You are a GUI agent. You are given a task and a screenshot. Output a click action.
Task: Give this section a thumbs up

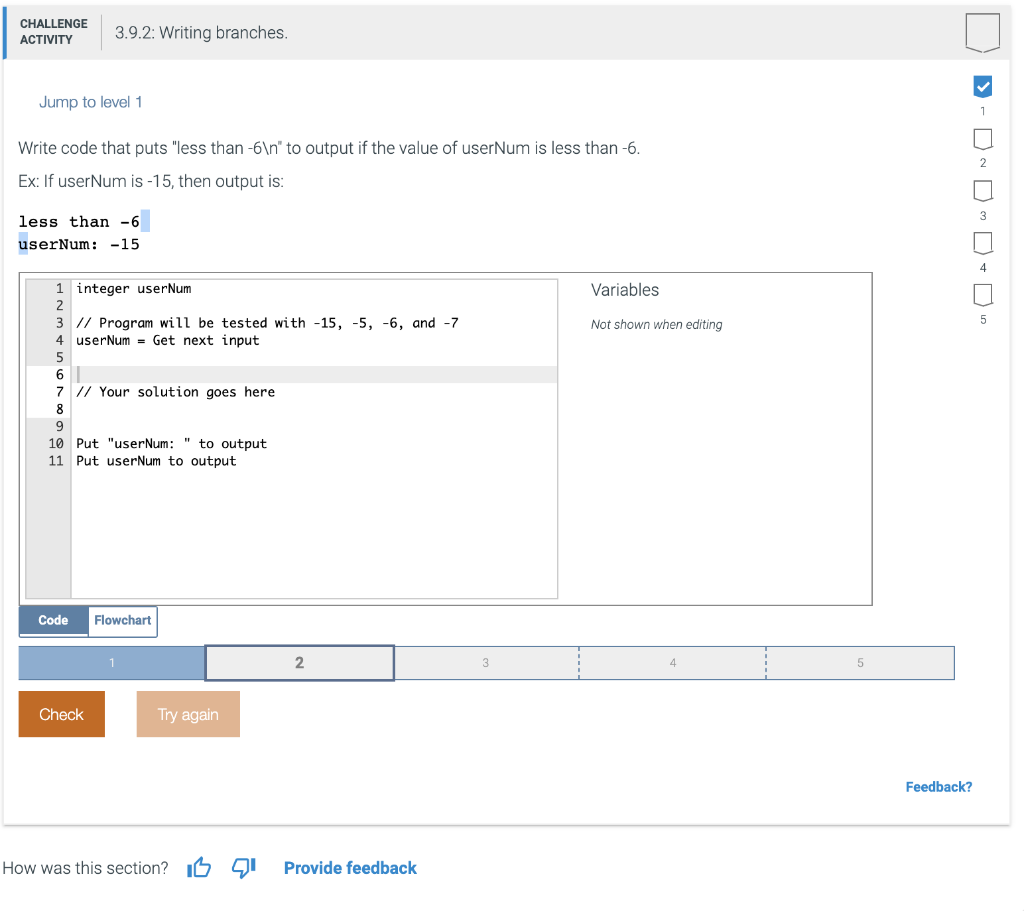(198, 868)
